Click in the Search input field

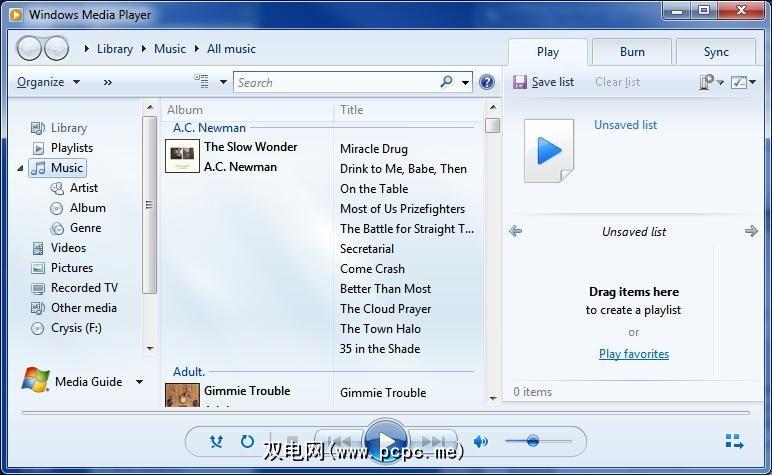pos(338,82)
